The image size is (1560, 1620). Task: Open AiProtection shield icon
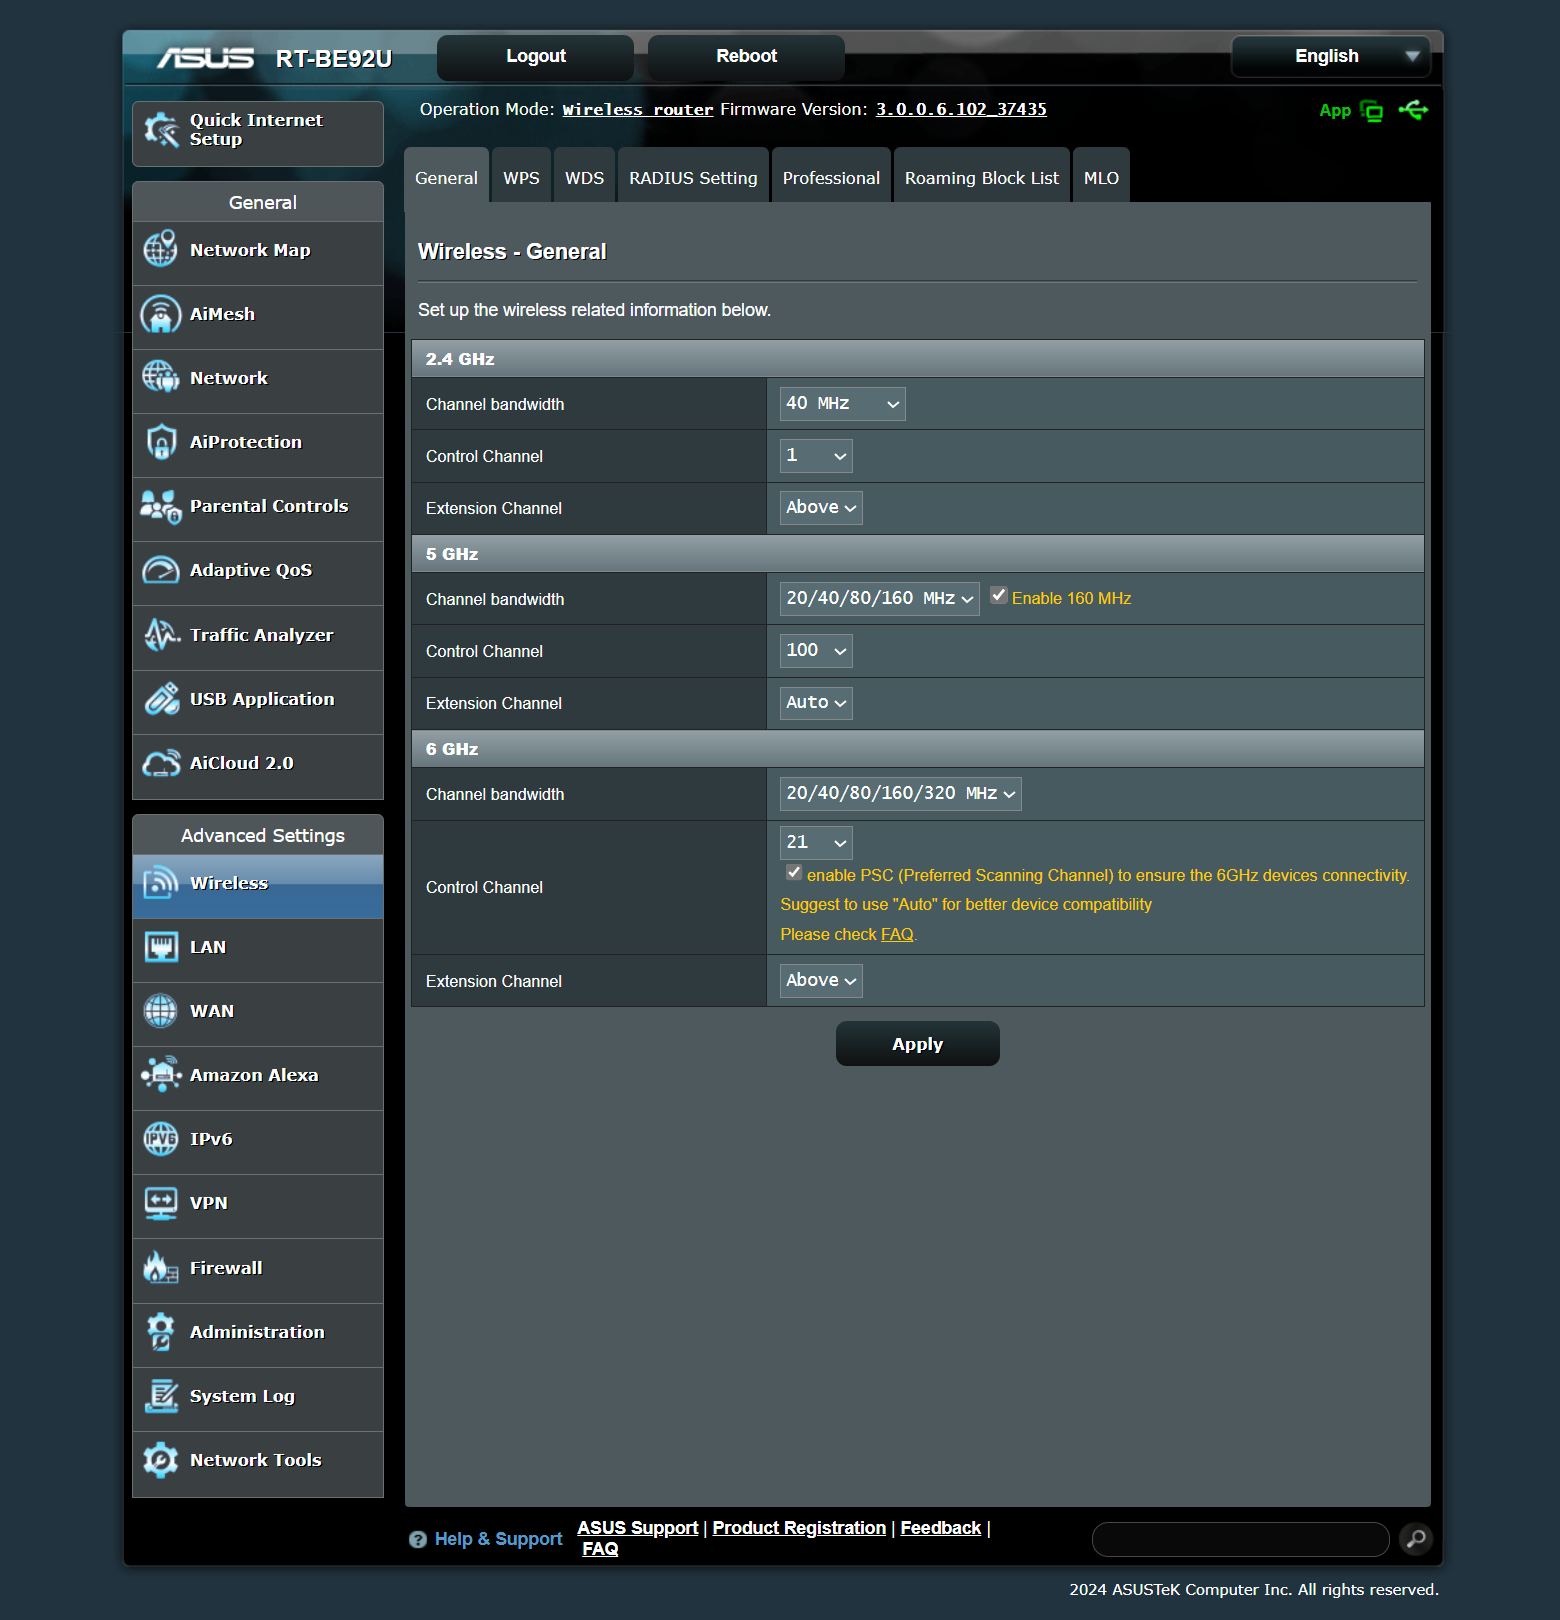point(161,442)
